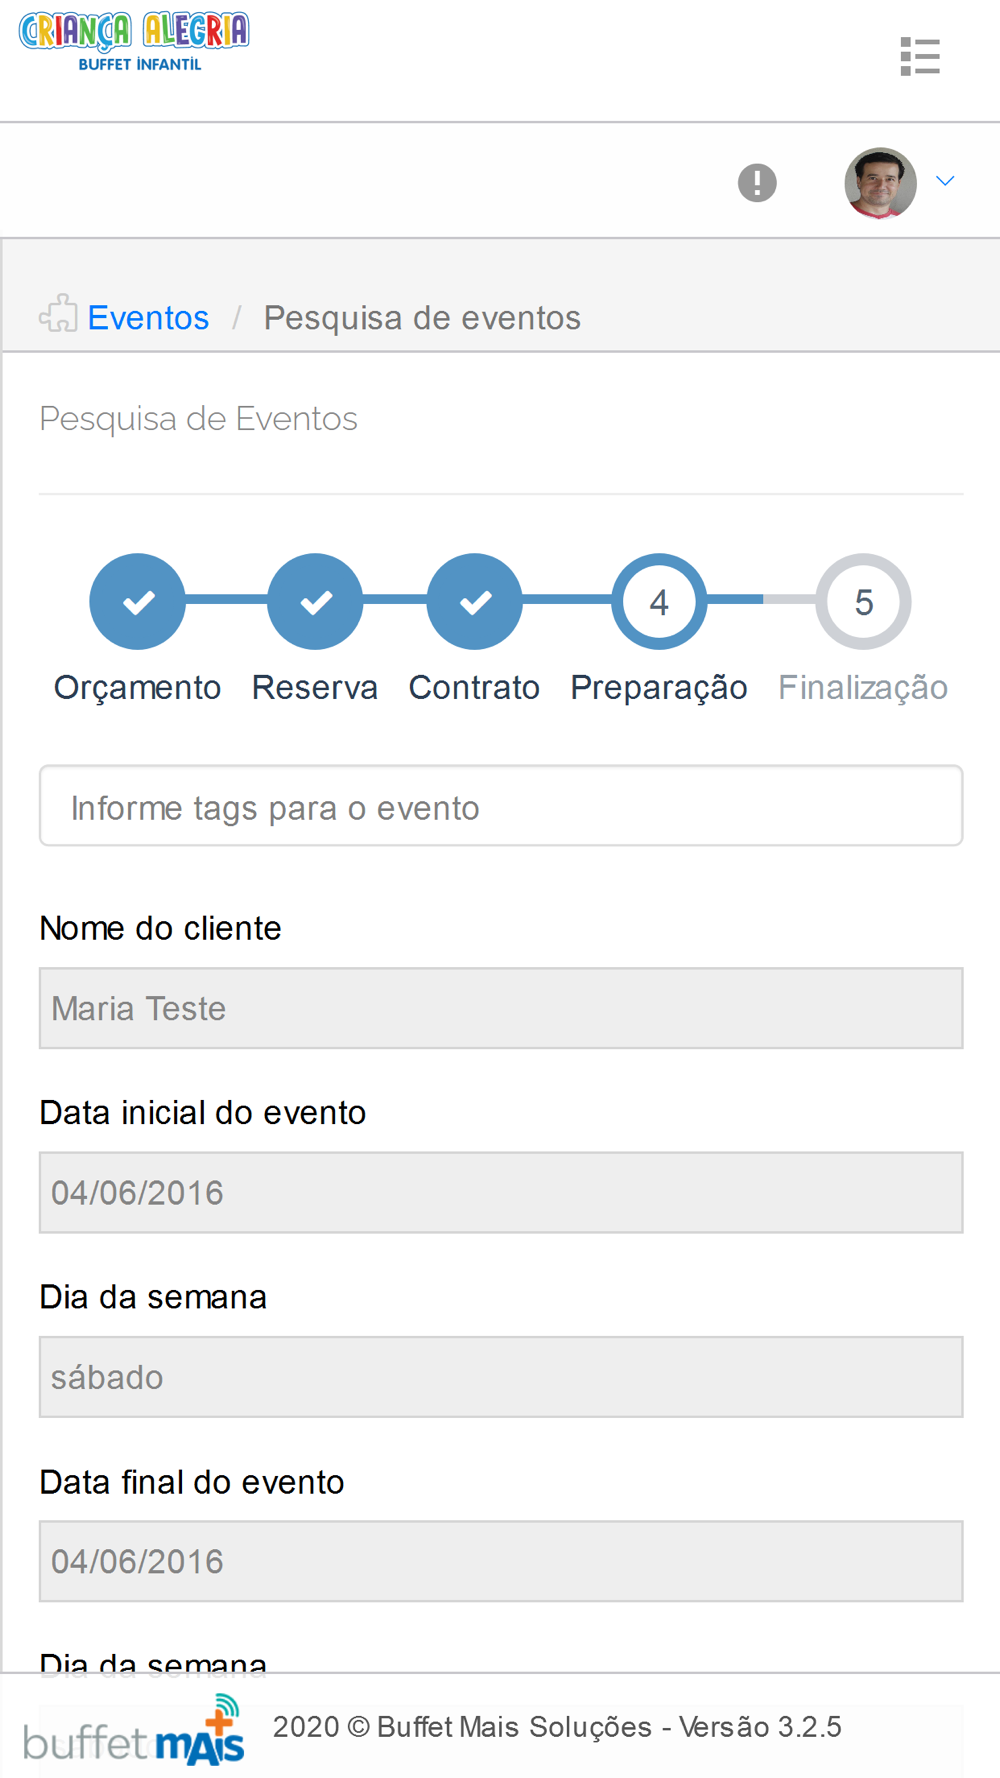Click the exclamation alert icon
The image size is (1000, 1778).
tap(757, 183)
